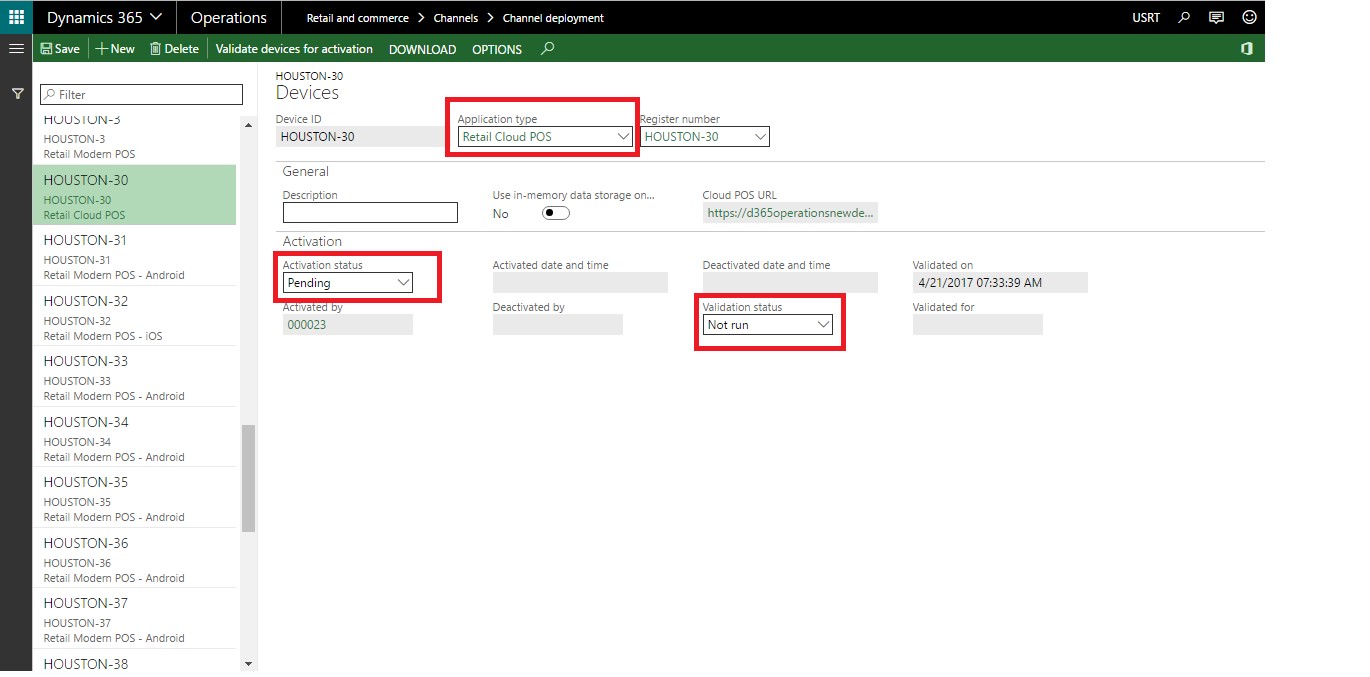
Task: Go to the Channels breadcrumb
Action: [455, 18]
